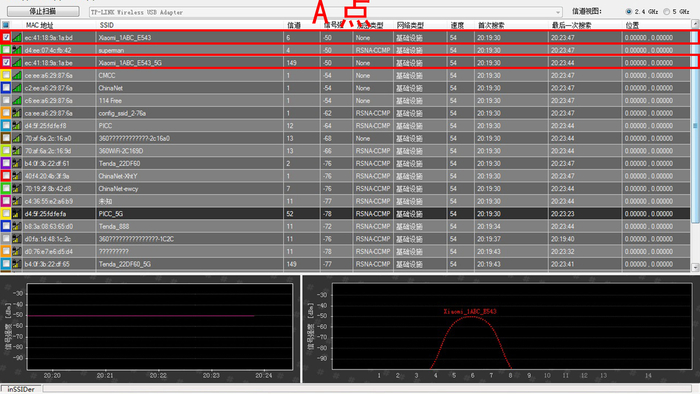Select the 5 GHz channel view
Screen dimensions: 700x394
tap(667, 12)
